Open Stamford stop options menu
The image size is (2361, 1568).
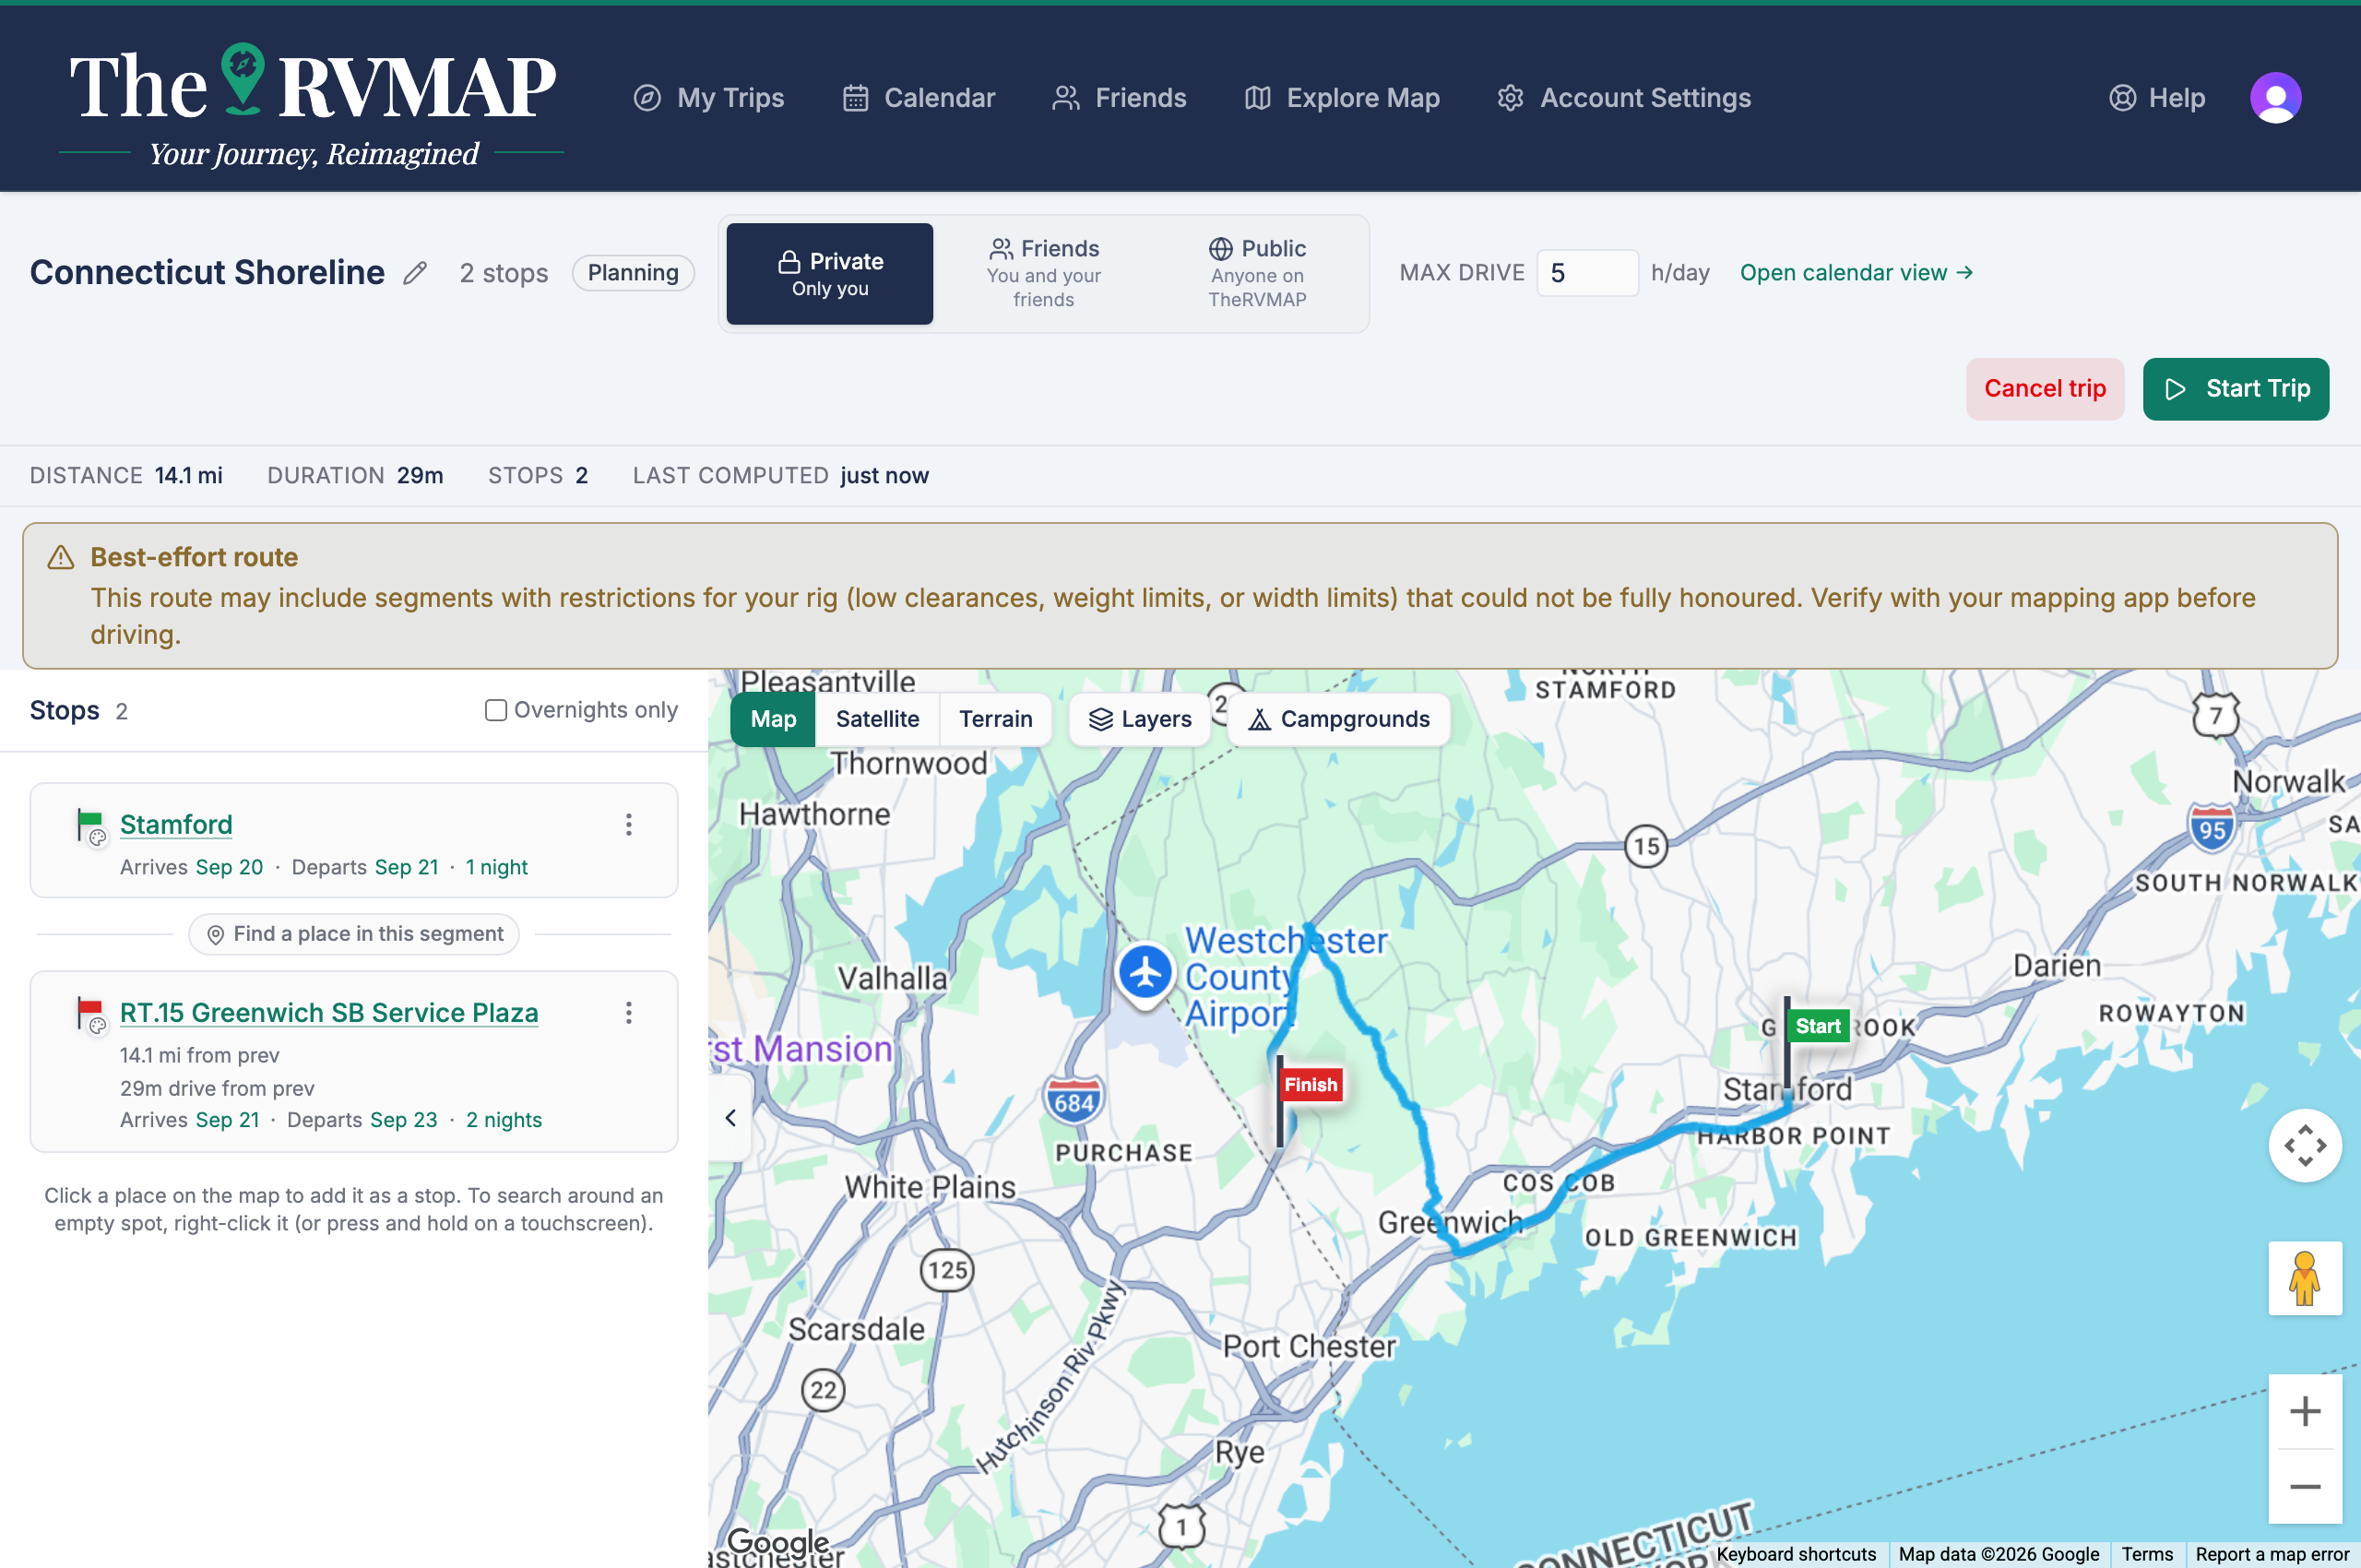tap(628, 824)
